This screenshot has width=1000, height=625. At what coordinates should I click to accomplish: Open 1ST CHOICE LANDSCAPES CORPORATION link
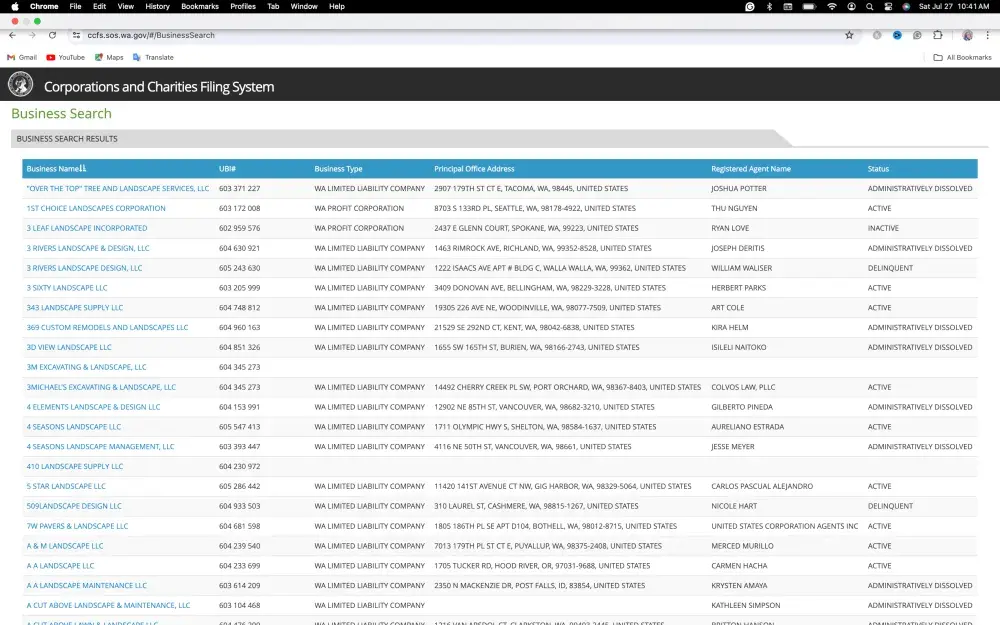(x=96, y=209)
